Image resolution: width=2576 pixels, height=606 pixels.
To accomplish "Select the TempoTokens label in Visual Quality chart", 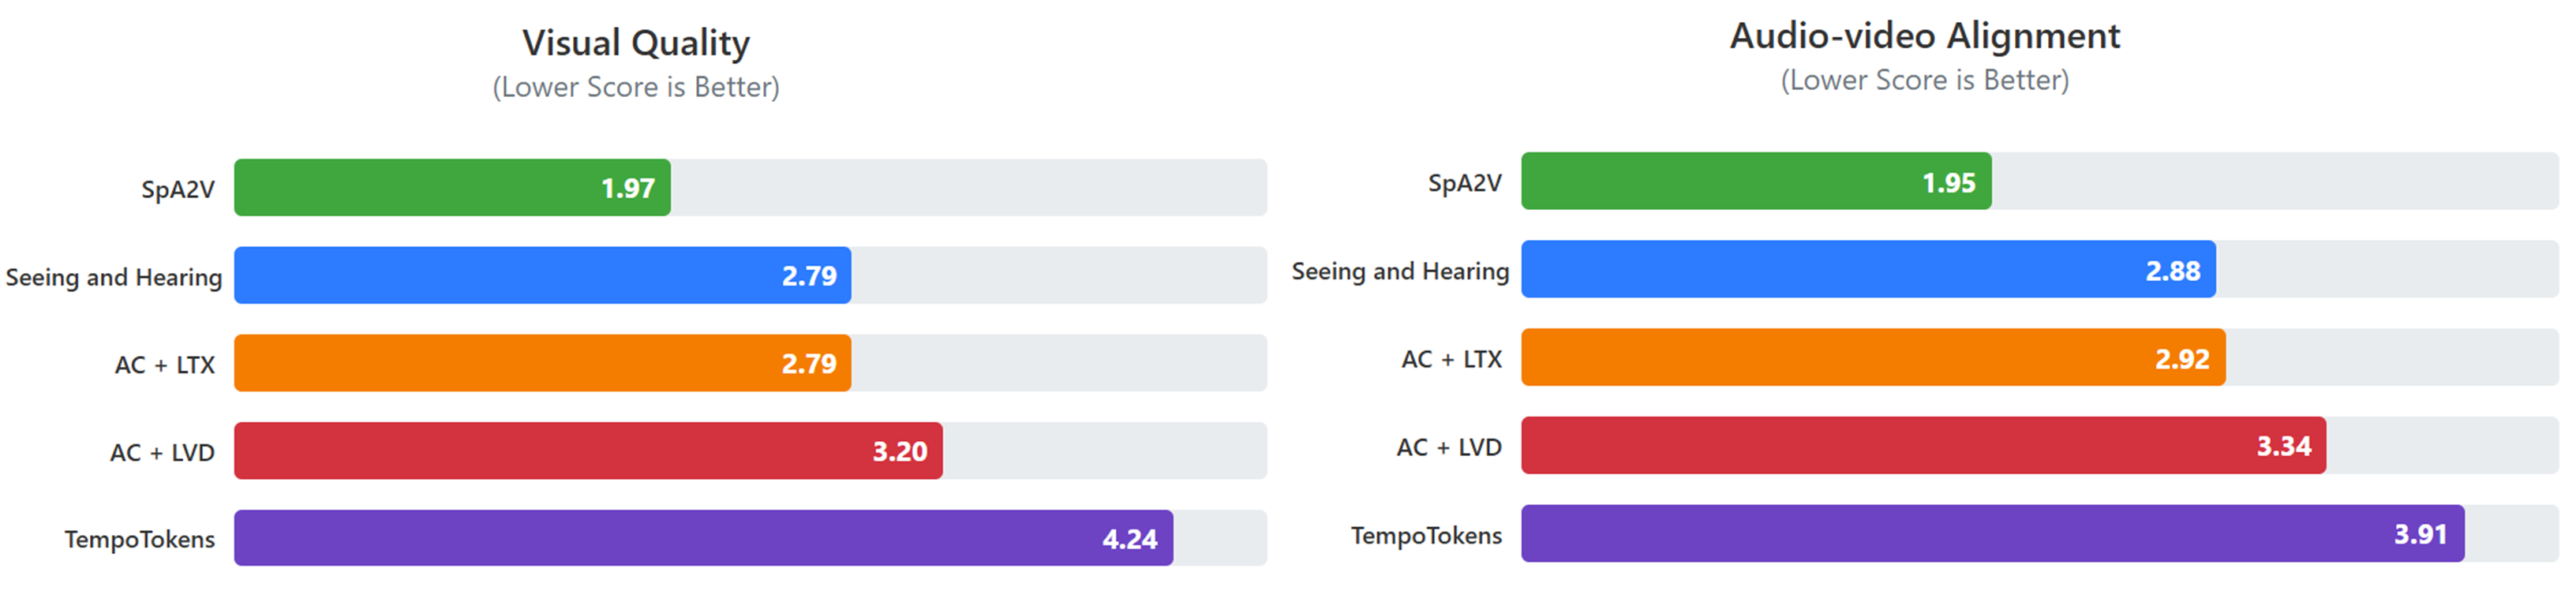I will (x=140, y=539).
